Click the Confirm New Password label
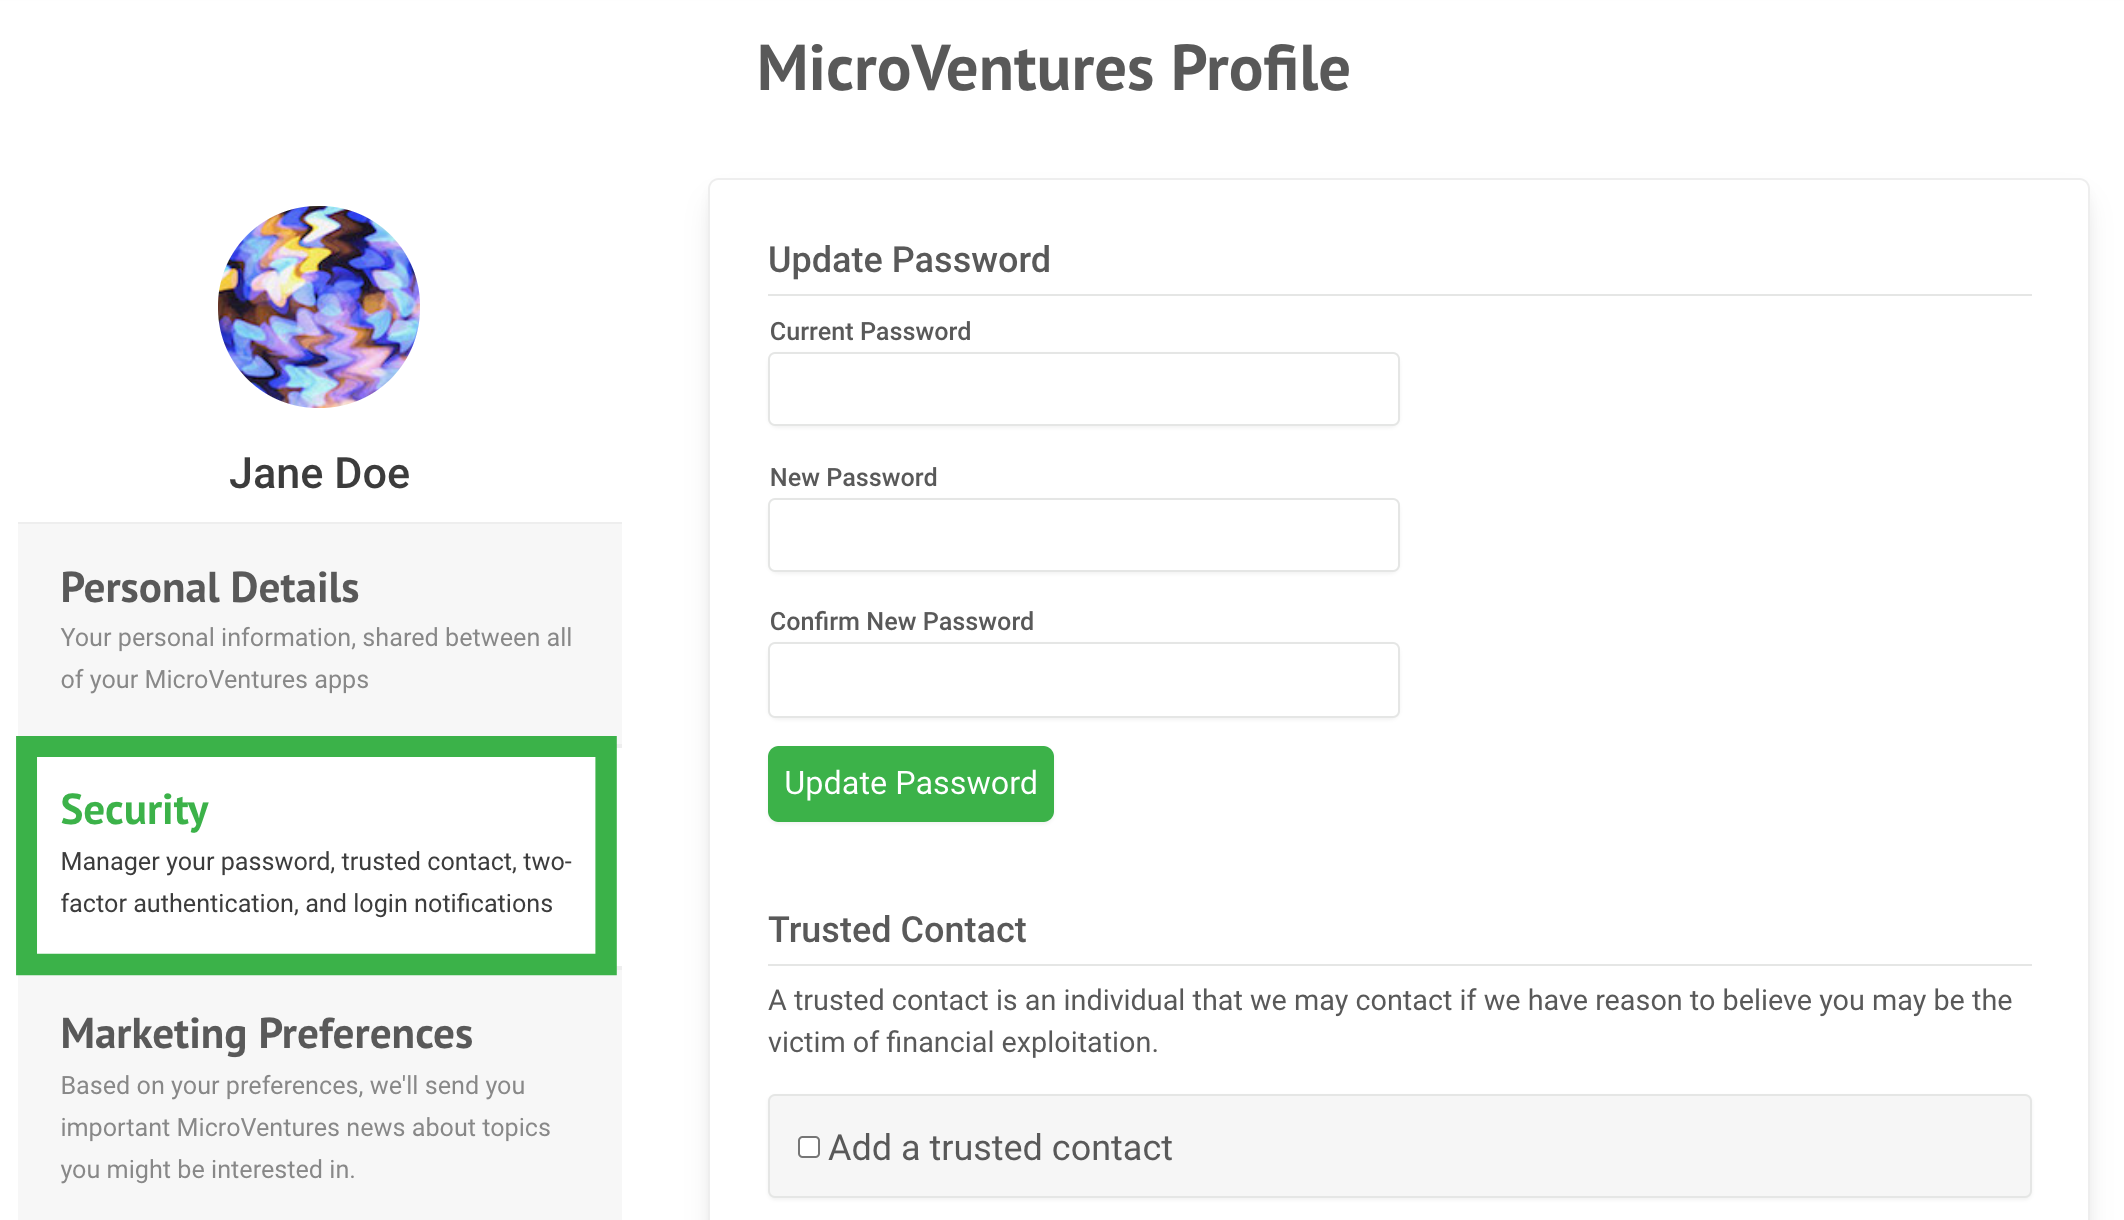The height and width of the screenshot is (1220, 2124). [x=901, y=622]
